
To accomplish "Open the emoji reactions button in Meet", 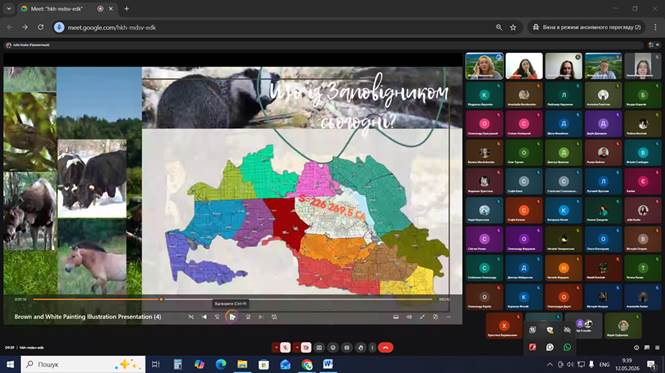I will click(333, 348).
